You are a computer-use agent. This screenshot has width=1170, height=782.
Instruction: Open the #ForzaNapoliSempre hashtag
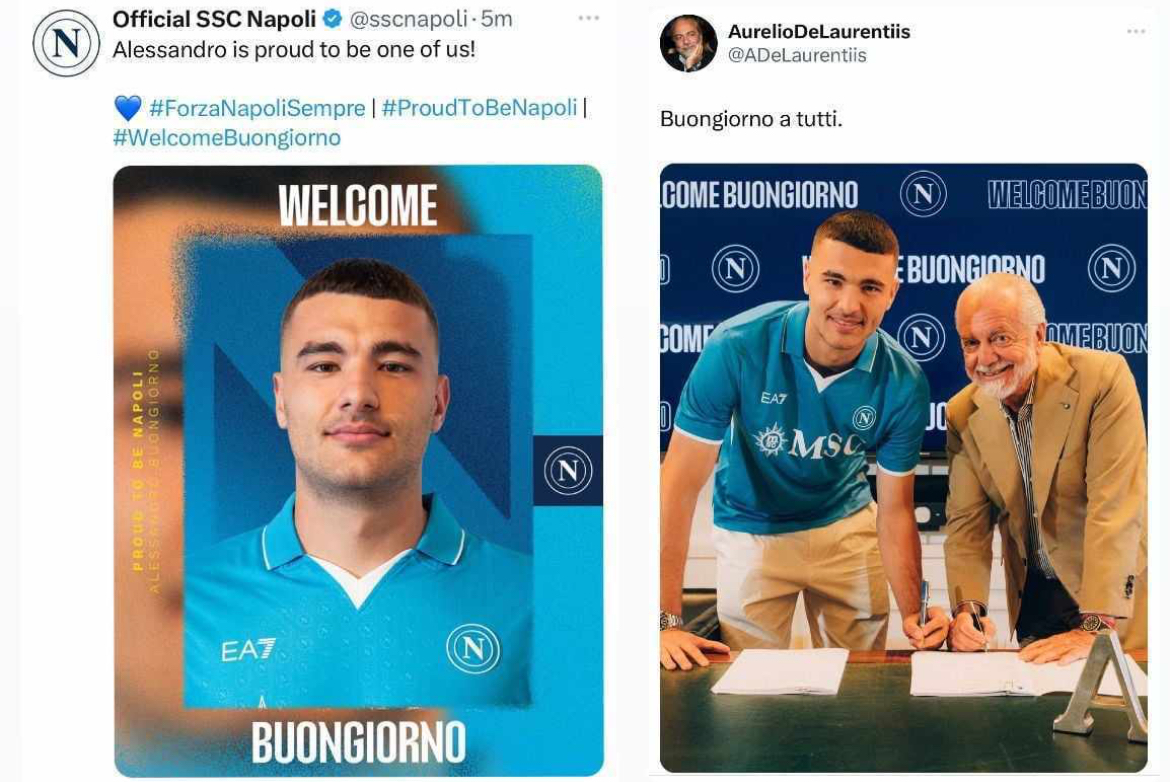click(x=257, y=108)
